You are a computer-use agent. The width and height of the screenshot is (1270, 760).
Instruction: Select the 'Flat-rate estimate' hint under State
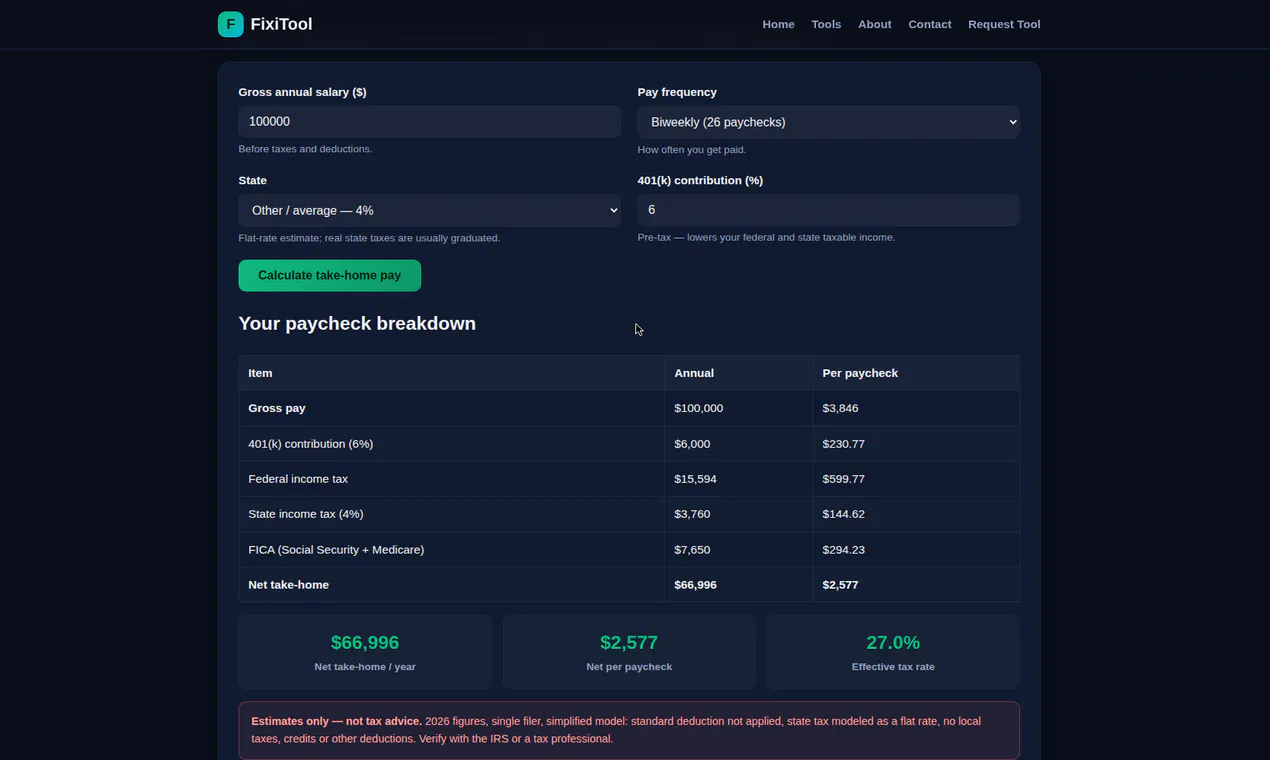(x=369, y=238)
